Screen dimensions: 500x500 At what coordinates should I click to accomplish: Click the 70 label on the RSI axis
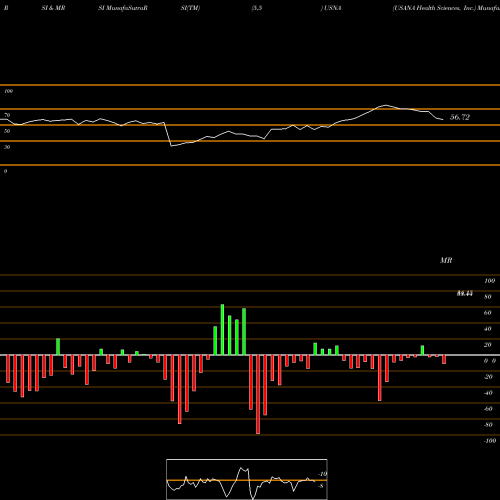7,115
